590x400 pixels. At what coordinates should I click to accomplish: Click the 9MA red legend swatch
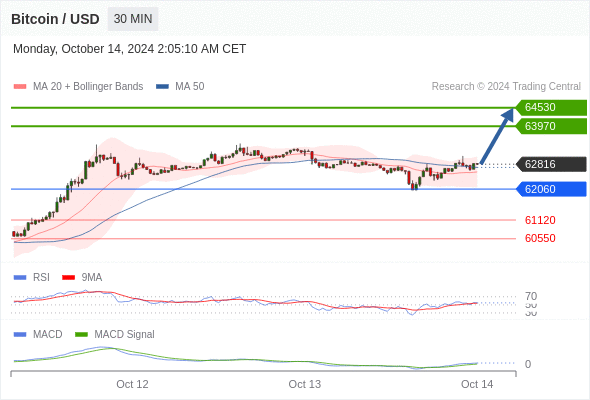point(68,278)
